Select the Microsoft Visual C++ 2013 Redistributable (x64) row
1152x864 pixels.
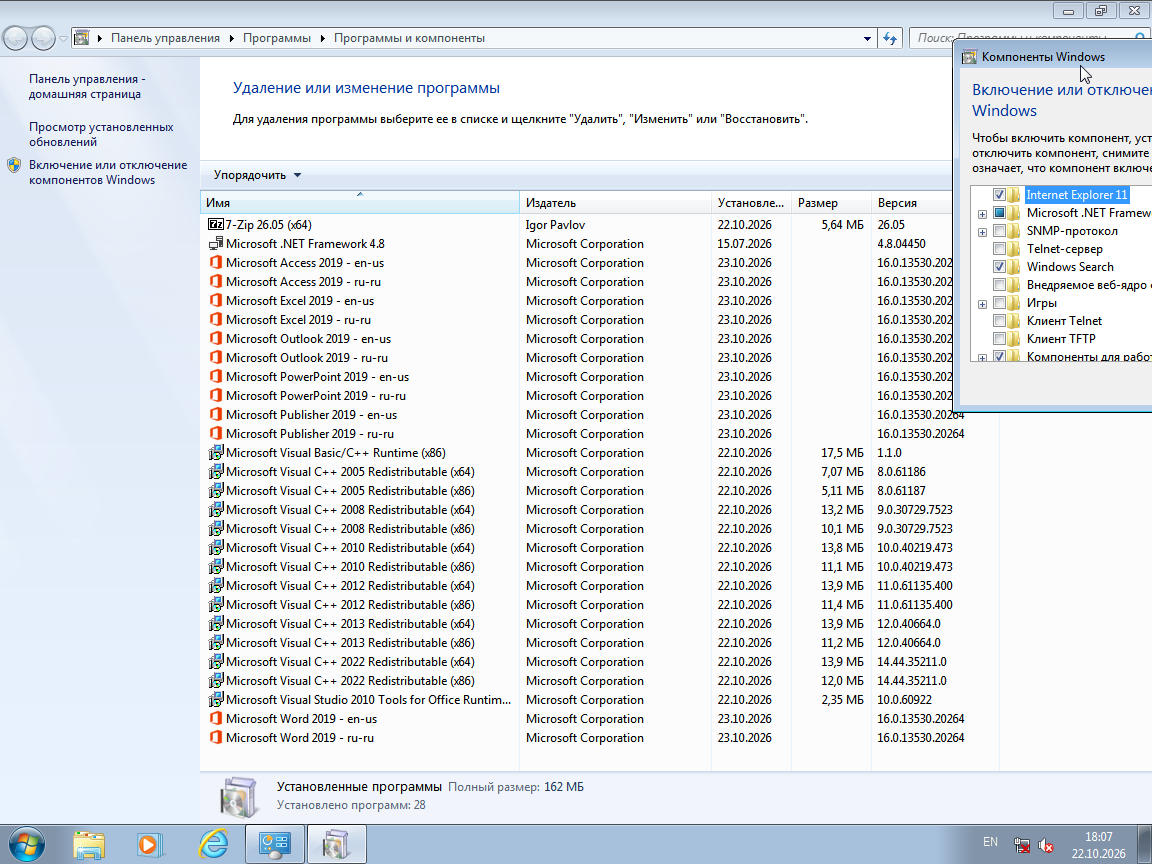tap(600, 624)
